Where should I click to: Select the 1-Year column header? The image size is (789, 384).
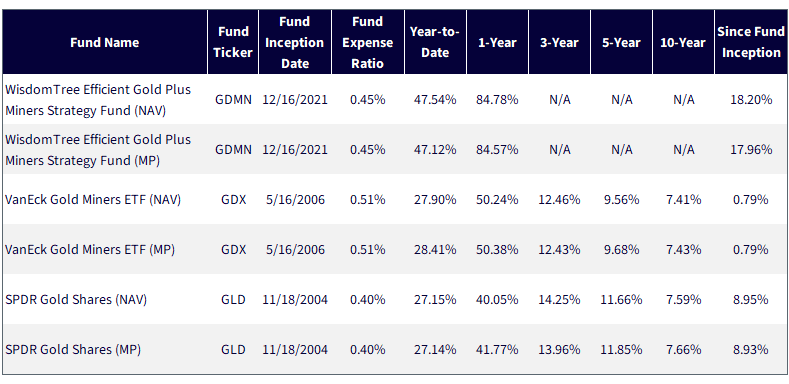[497, 42]
